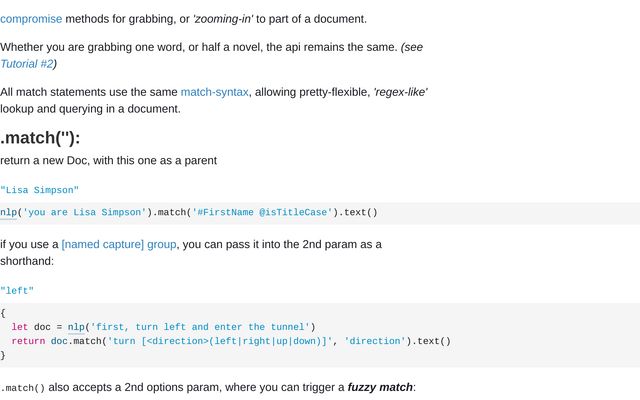Click the bold fuzzy match text
Viewport: 640px width, 400px height.
tap(380, 387)
